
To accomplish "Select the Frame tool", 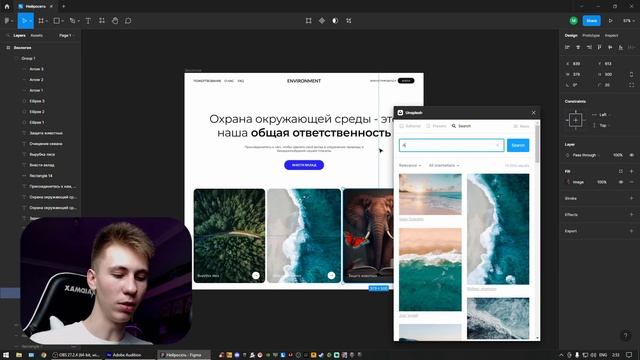I will [x=41, y=21].
